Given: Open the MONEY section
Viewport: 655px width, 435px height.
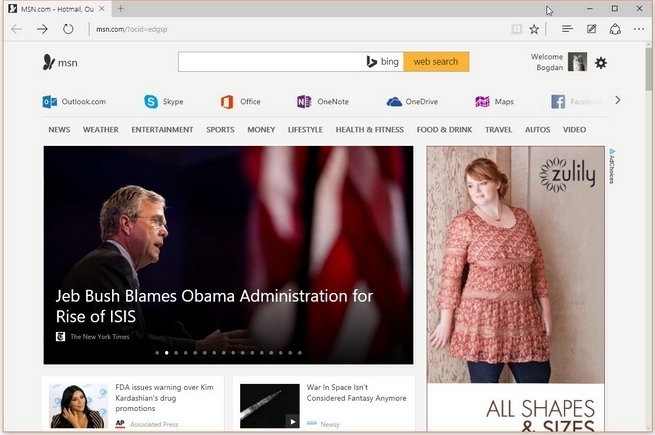Looking at the screenshot, I should click(x=261, y=130).
